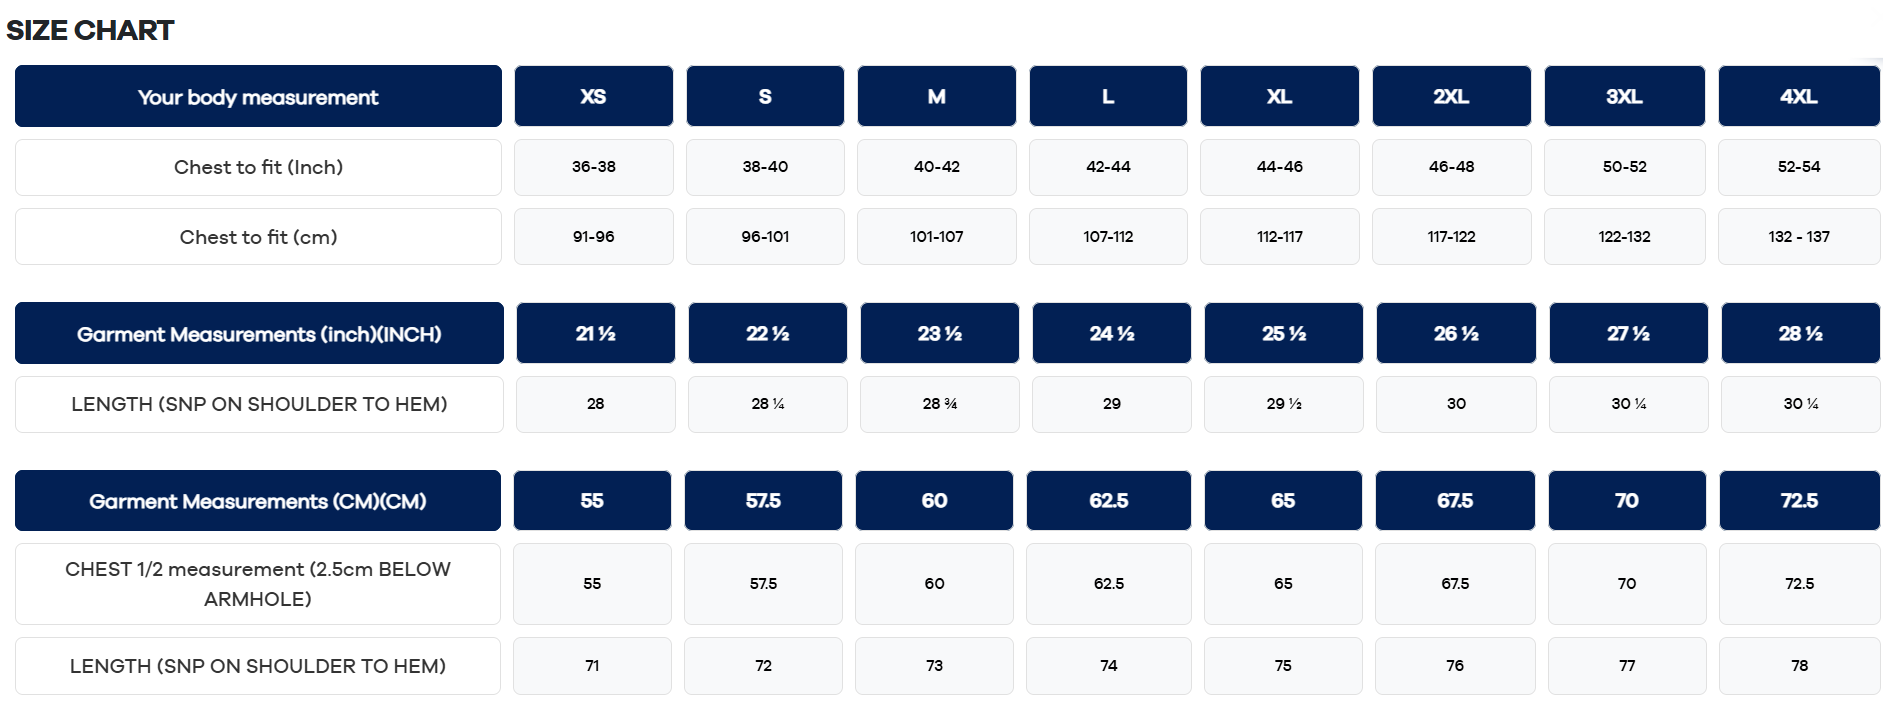1883x706 pixels.
Task: Select the 2XL size header cell
Action: click(x=1451, y=96)
